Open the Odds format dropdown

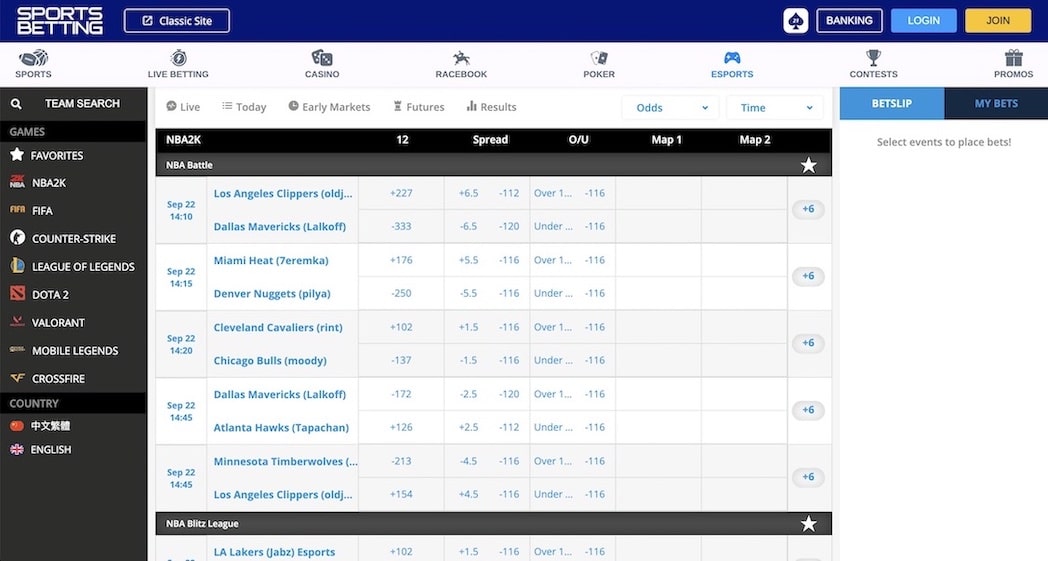pos(670,108)
